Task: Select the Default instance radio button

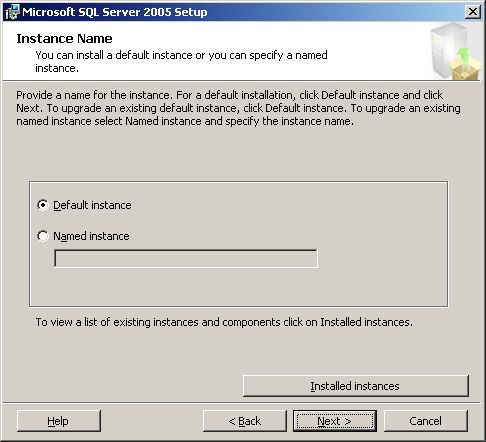Action: [x=43, y=205]
